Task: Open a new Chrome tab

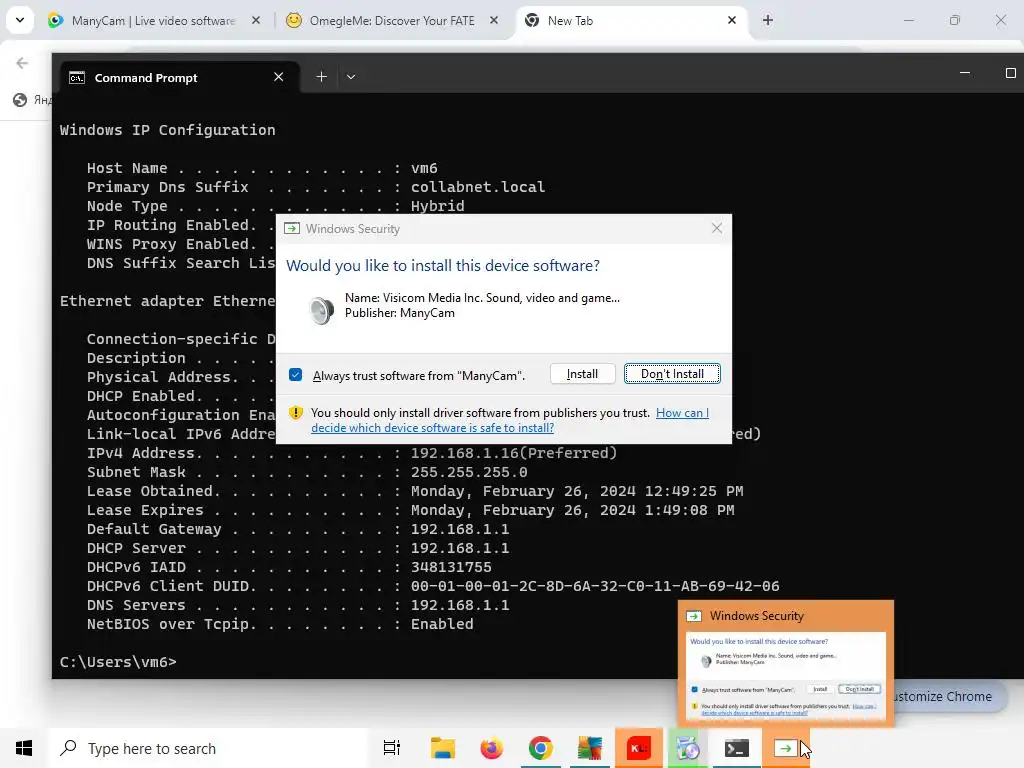Action: [767, 21]
